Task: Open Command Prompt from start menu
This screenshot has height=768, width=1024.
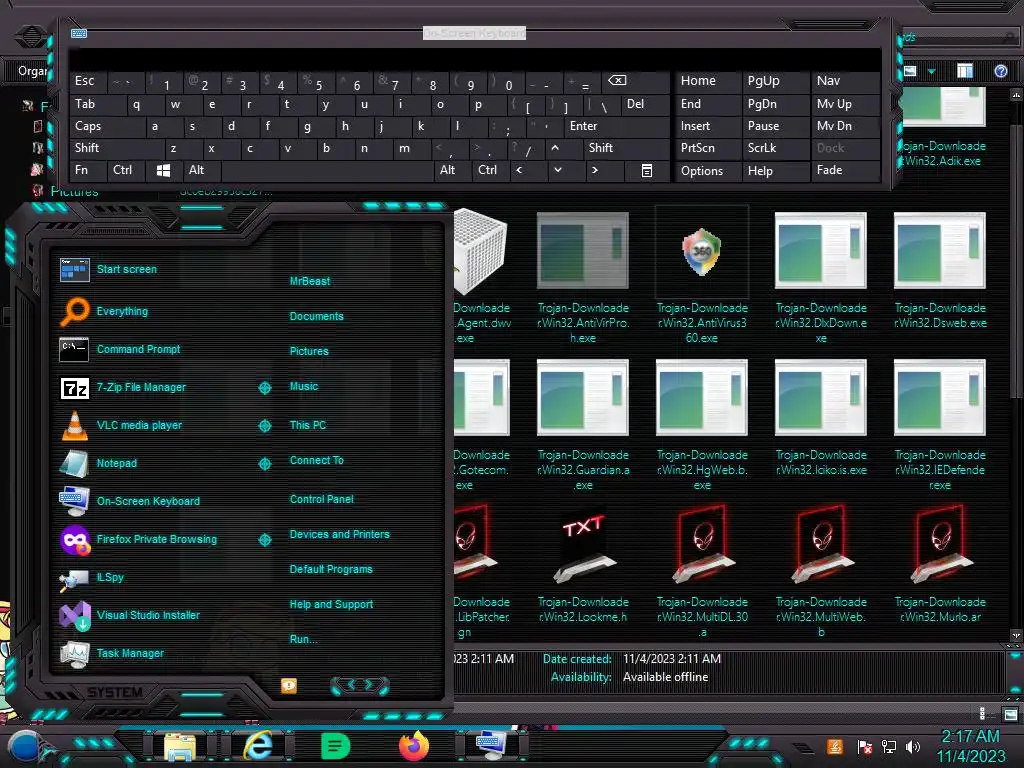Action: tap(120, 349)
